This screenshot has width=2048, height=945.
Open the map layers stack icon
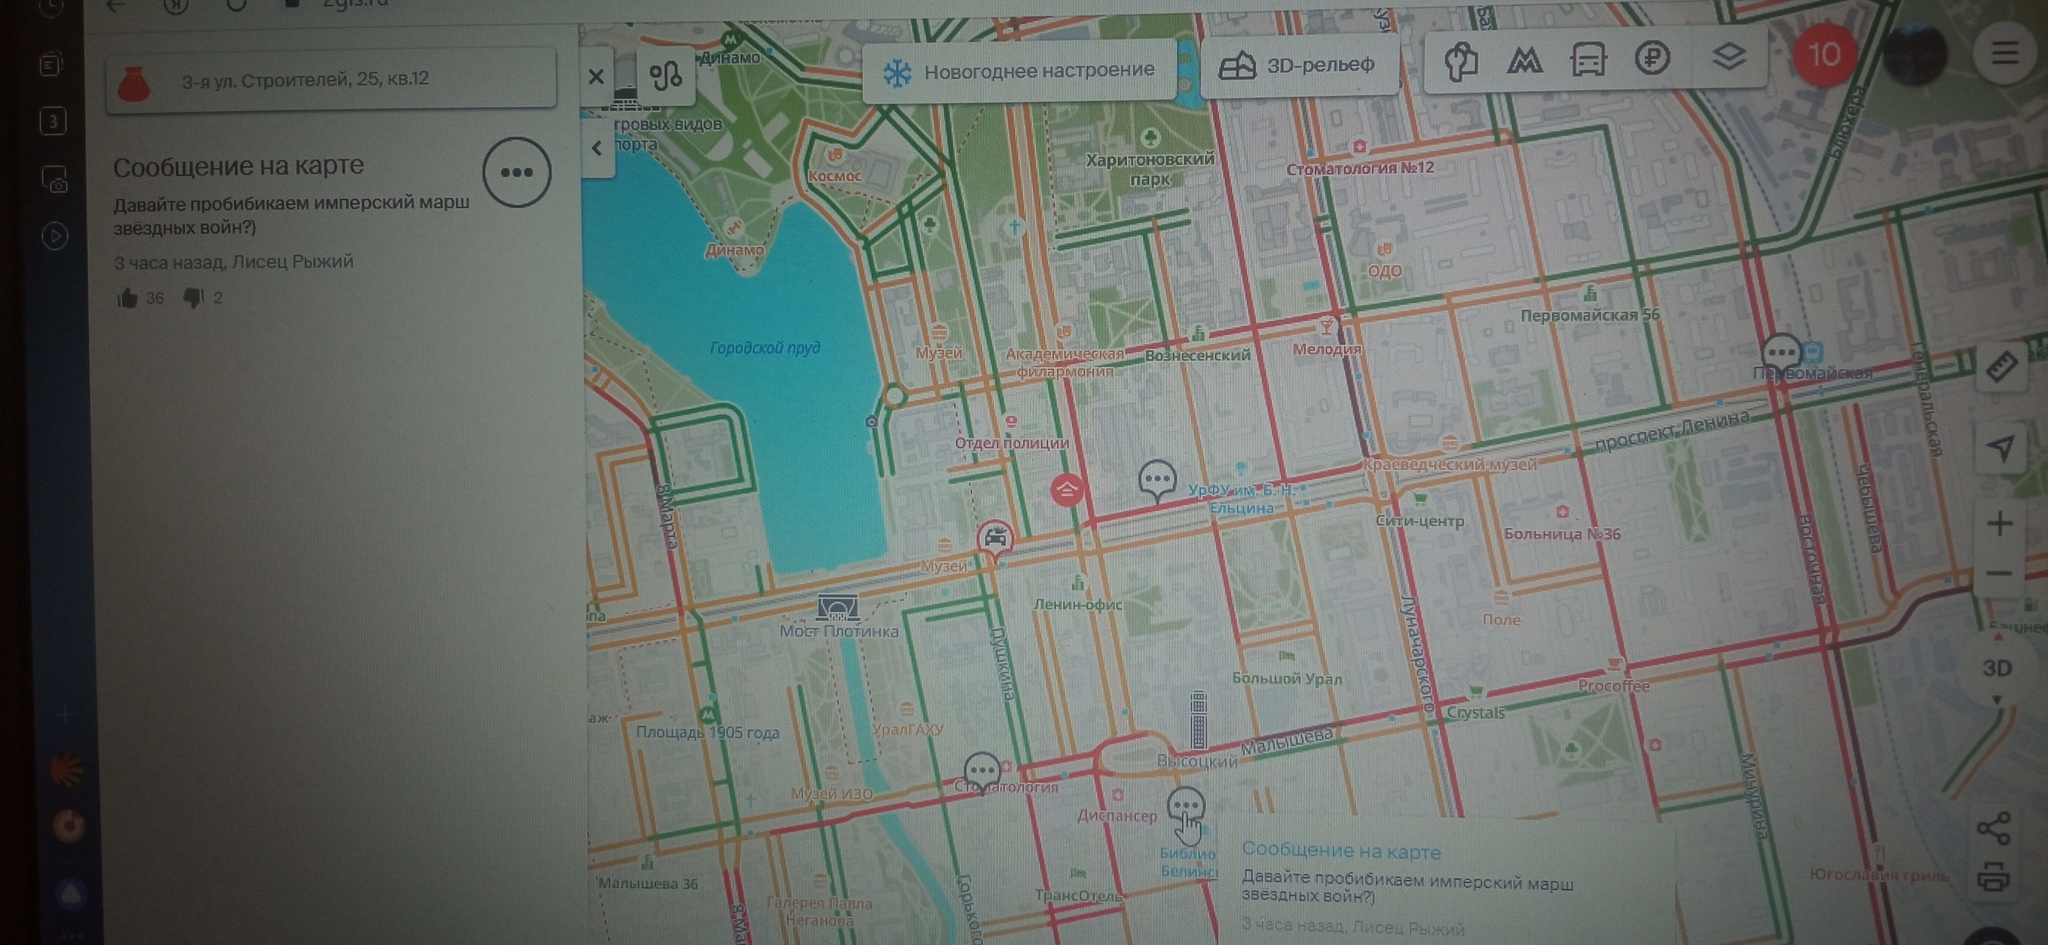pos(1728,57)
